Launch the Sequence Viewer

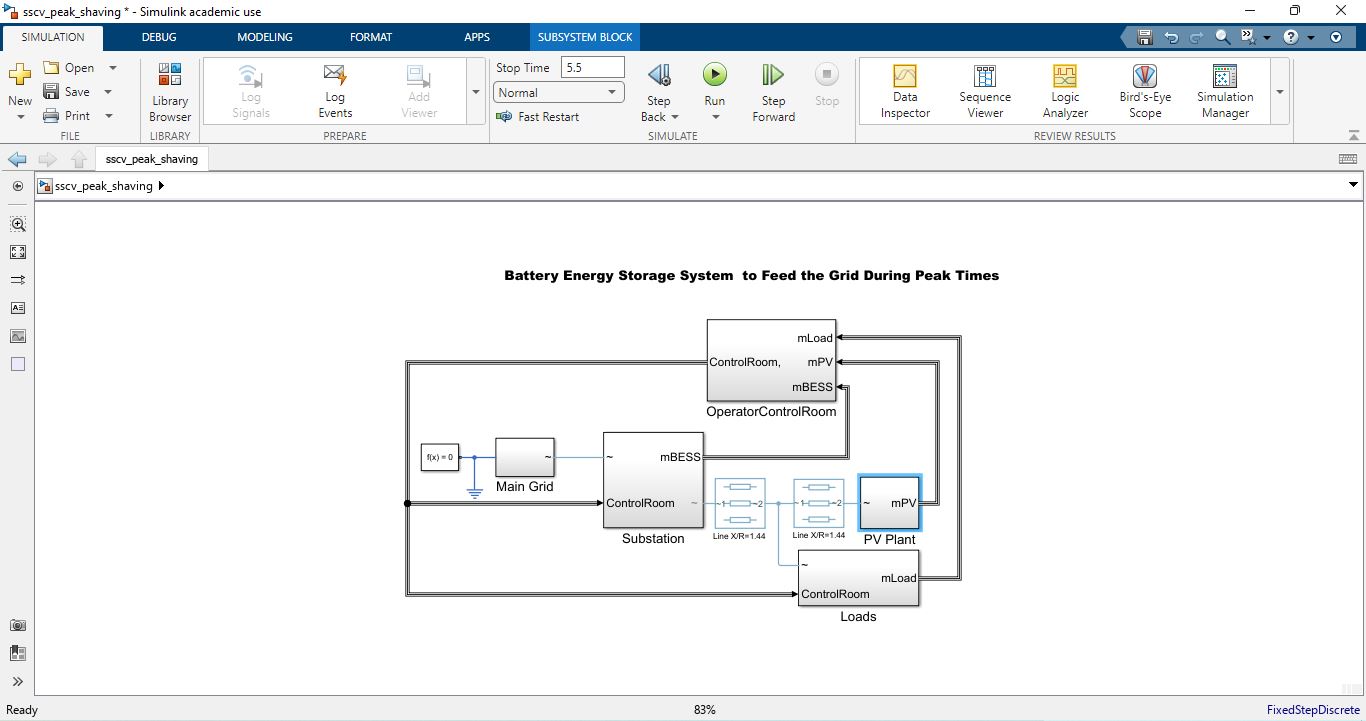pyautogui.click(x=984, y=90)
